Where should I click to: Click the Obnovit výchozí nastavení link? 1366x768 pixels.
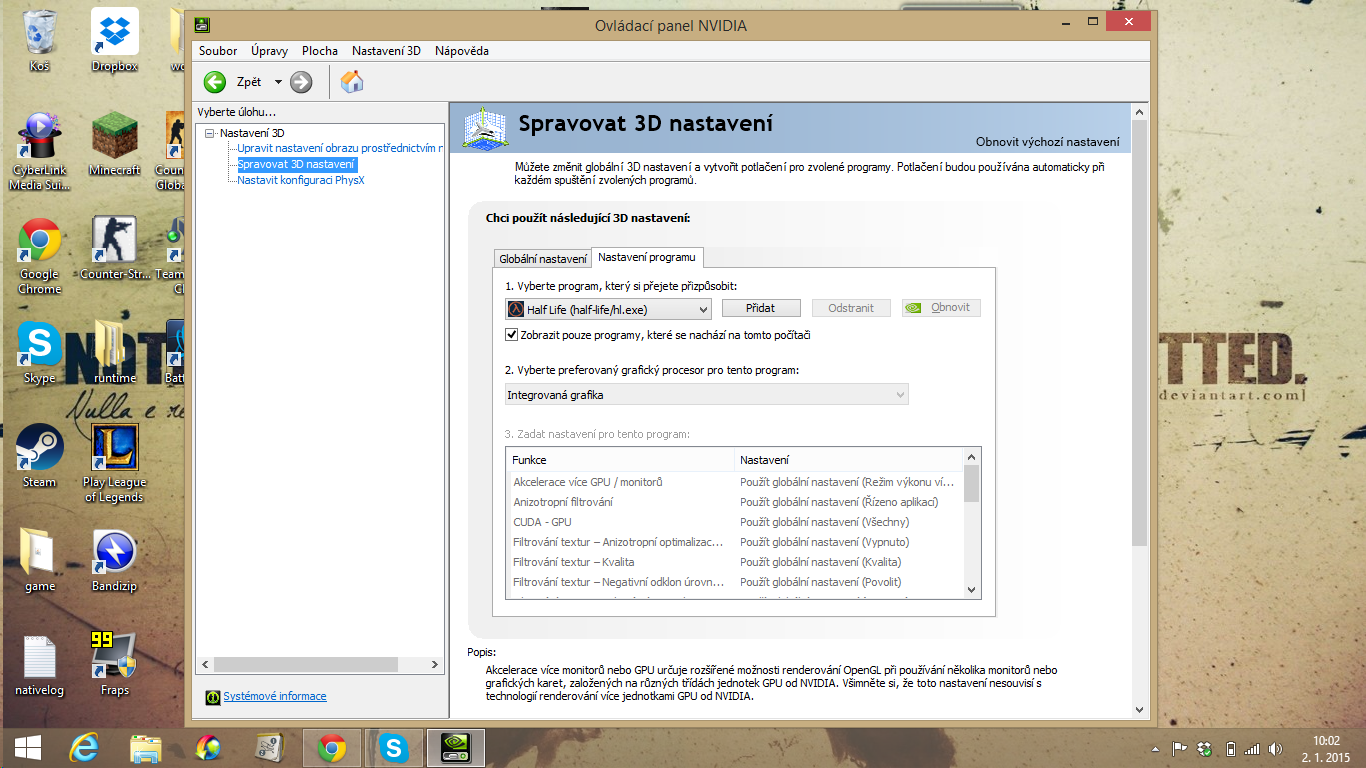tap(1048, 142)
